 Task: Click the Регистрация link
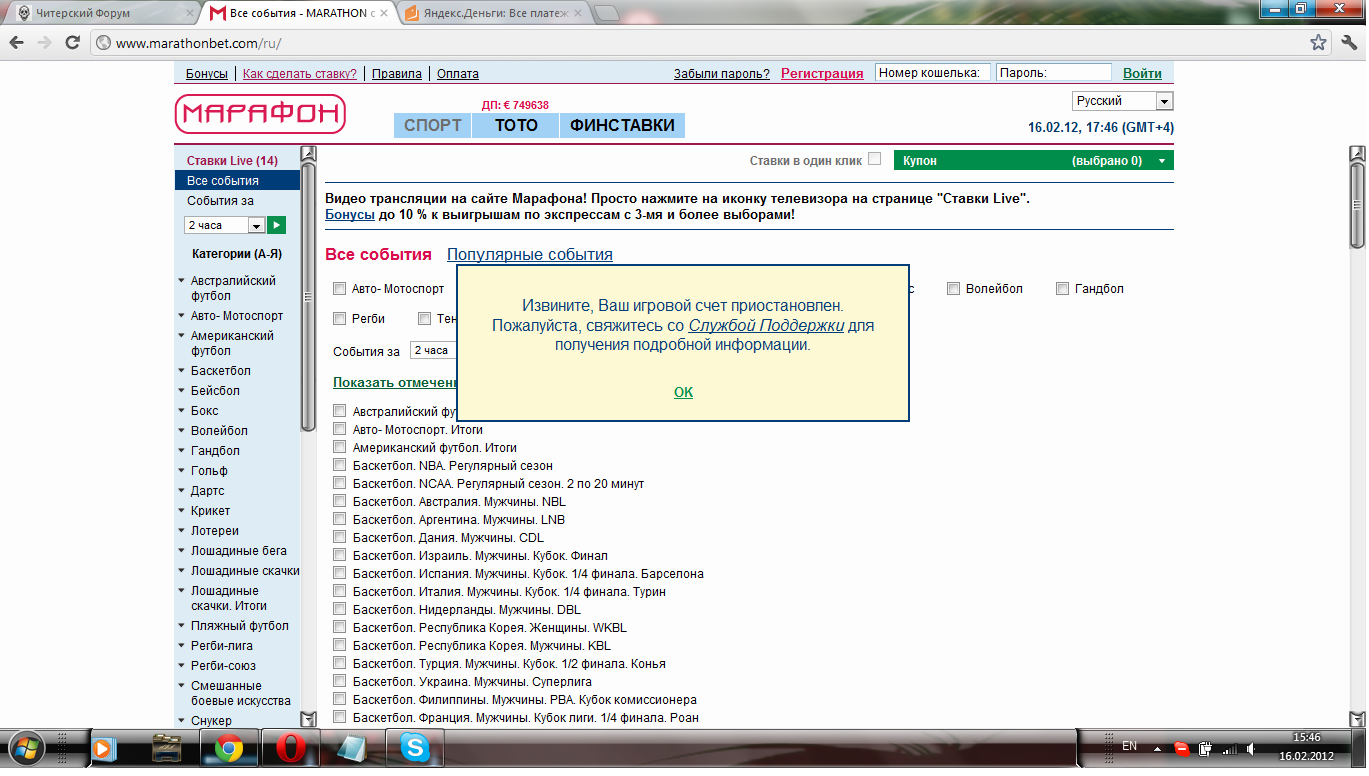point(822,73)
